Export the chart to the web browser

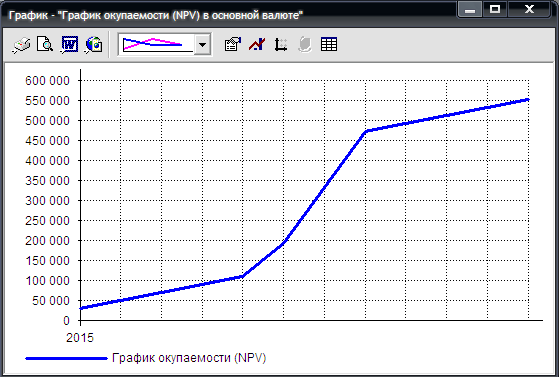(x=94, y=45)
